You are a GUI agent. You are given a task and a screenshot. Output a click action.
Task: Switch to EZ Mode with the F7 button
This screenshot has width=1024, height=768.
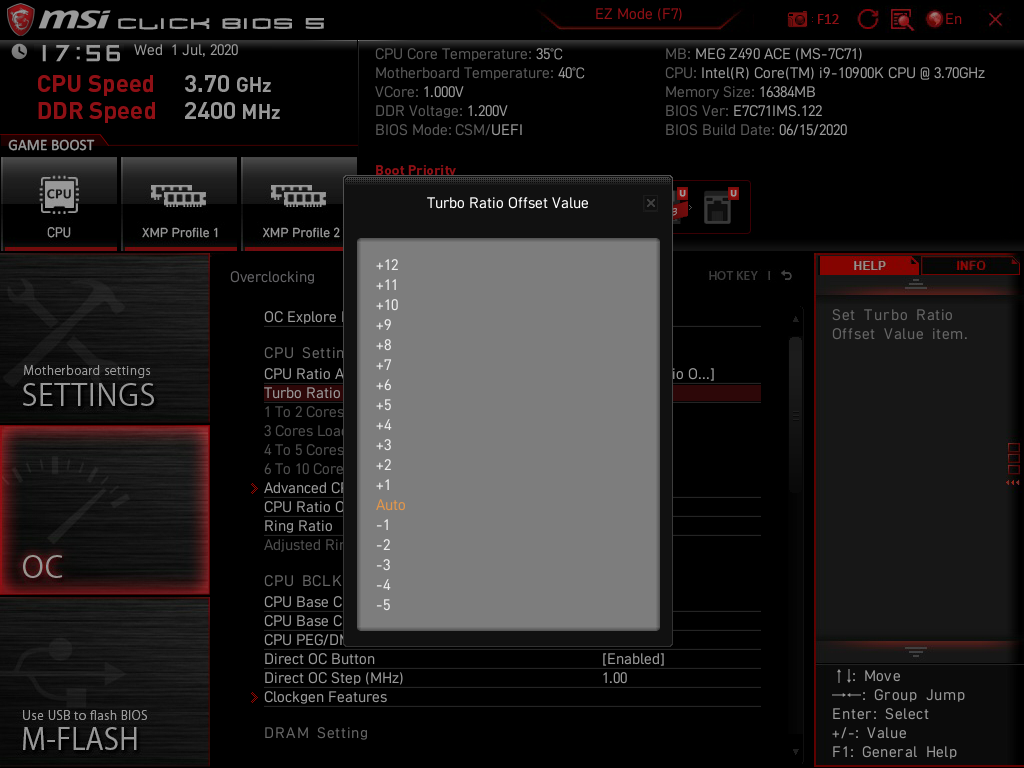[640, 14]
